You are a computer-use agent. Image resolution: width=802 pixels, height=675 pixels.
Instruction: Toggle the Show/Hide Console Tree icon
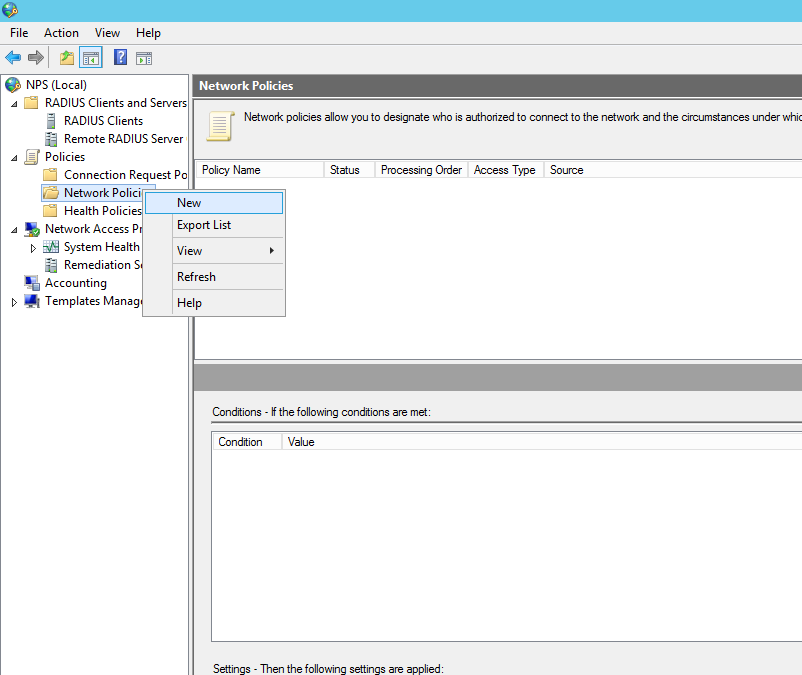coord(91,58)
